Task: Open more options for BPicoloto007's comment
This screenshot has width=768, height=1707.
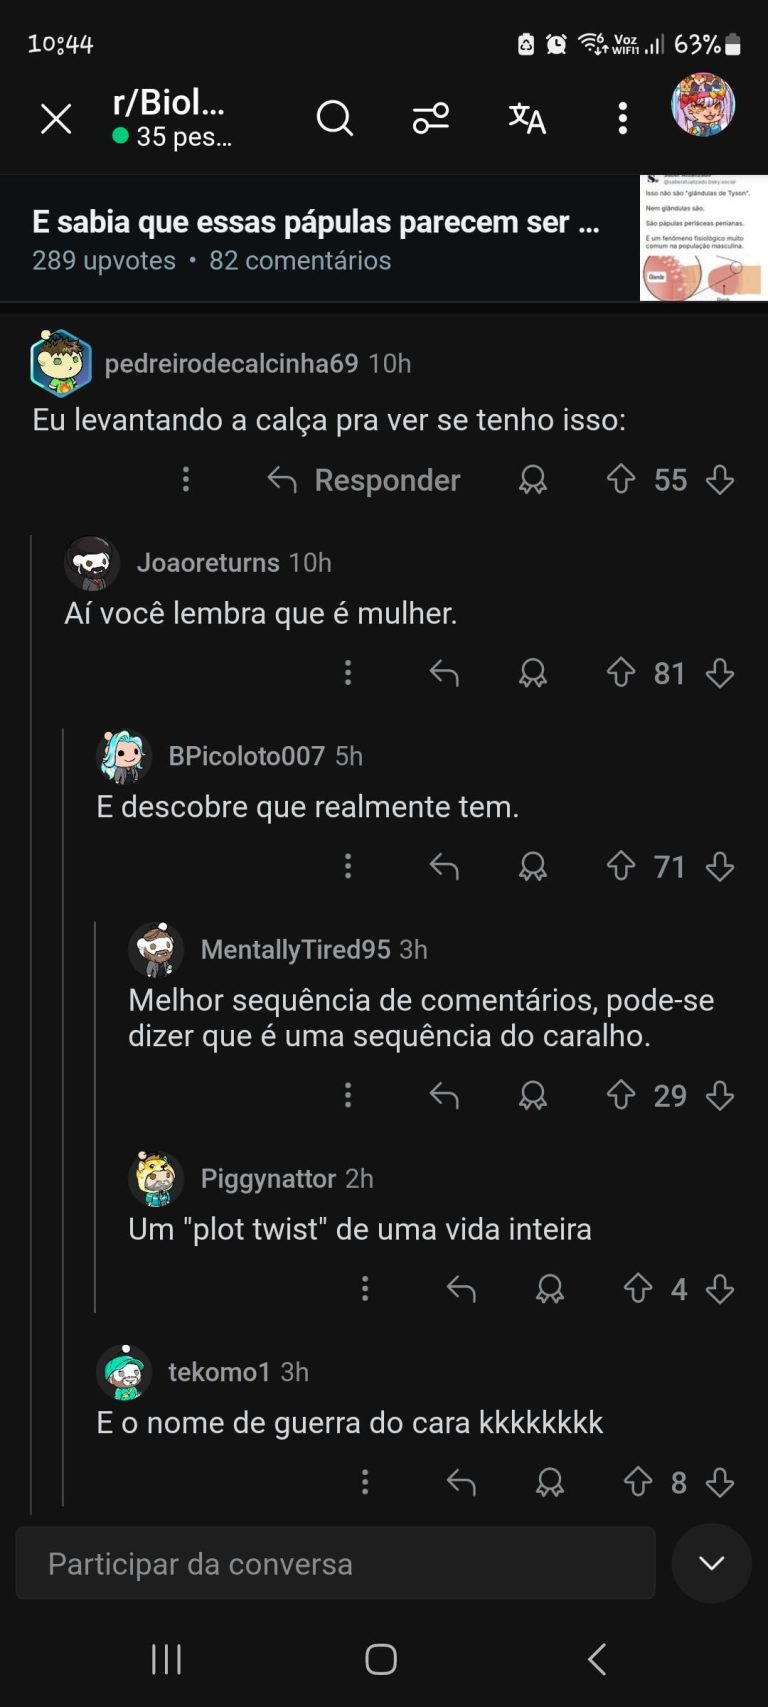Action: (348, 866)
